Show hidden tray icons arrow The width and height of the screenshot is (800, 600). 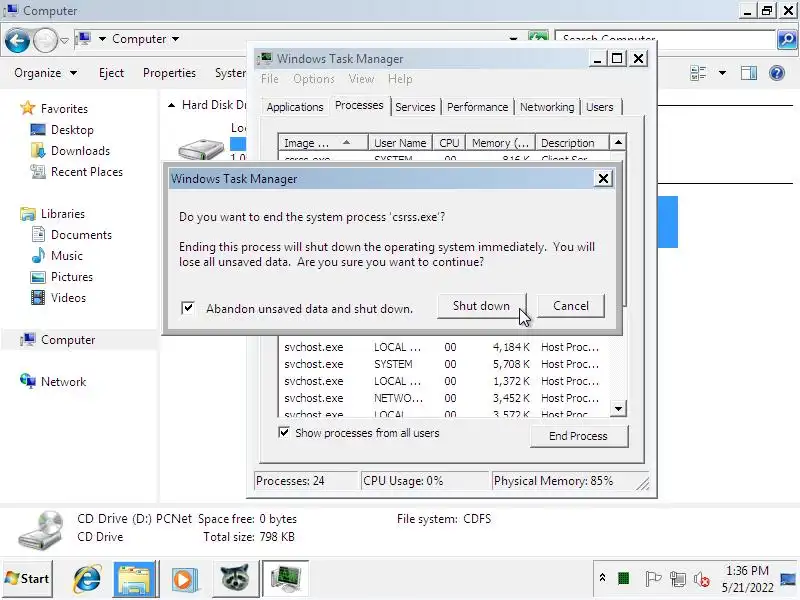(x=602, y=578)
